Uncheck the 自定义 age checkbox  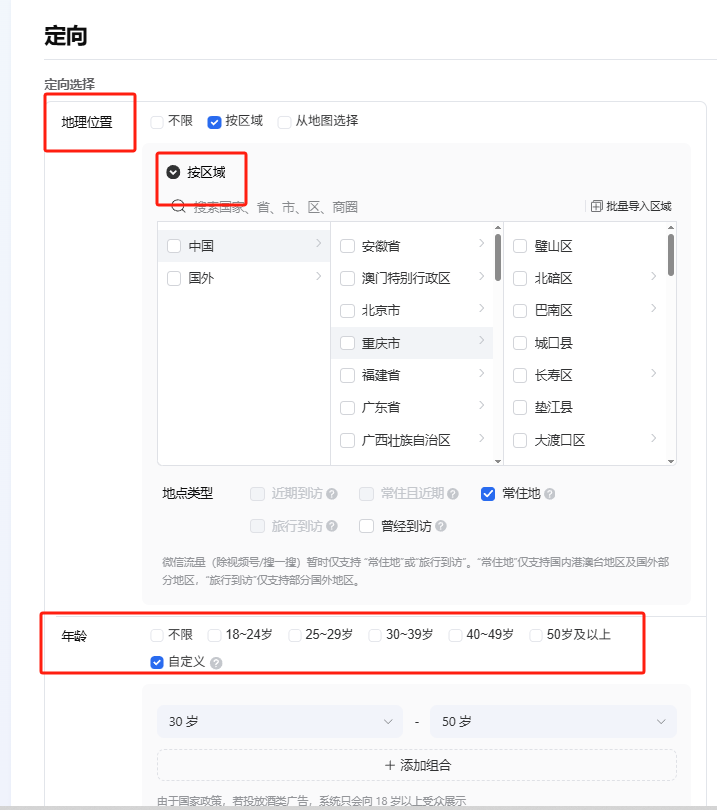(157, 662)
